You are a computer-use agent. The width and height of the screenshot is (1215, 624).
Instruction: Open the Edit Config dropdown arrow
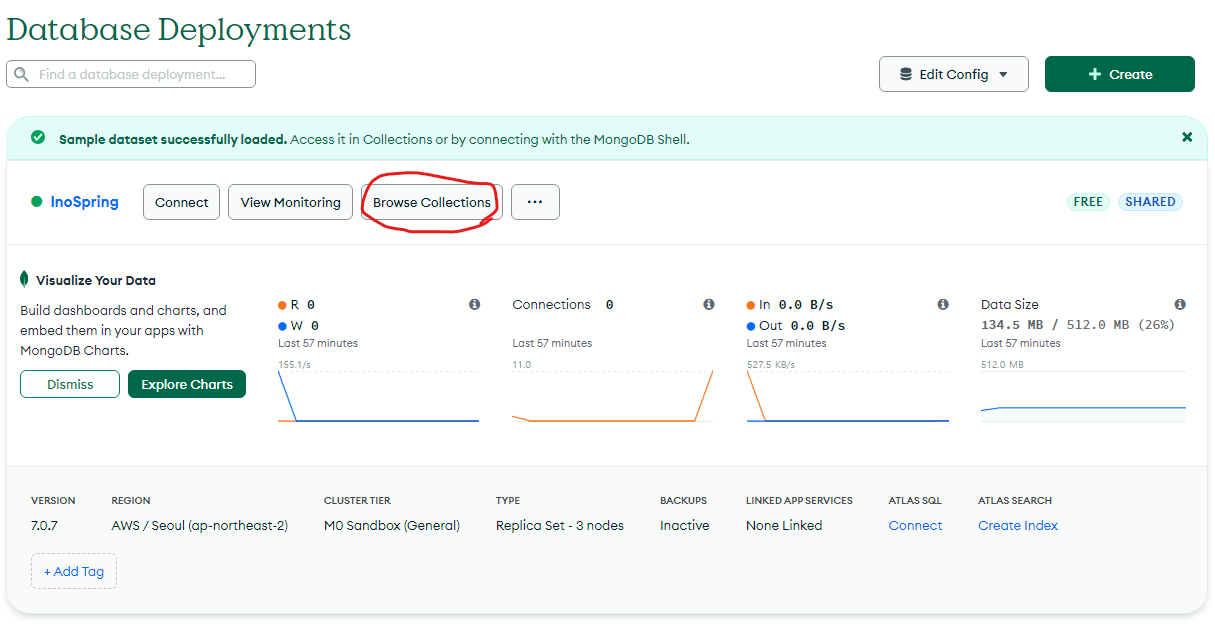click(x=1003, y=74)
